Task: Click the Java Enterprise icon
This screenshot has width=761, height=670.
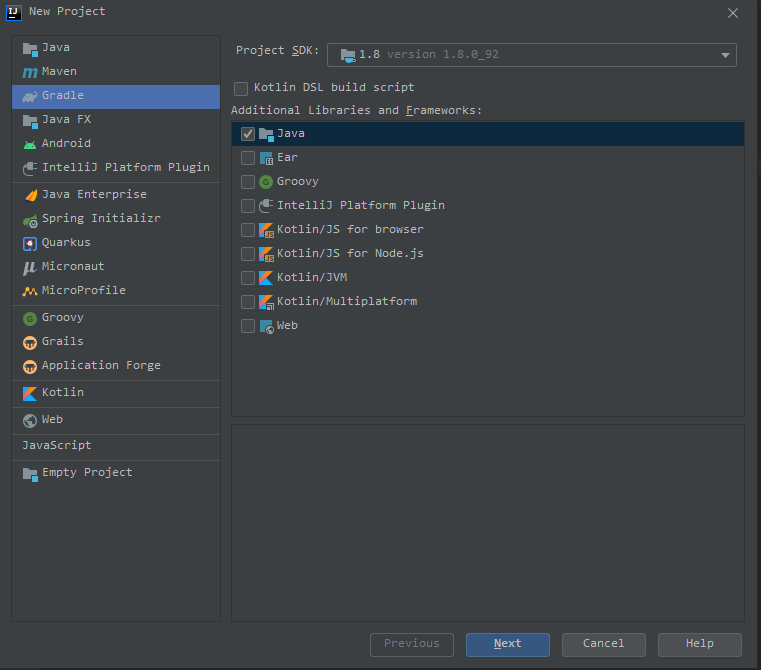Action: click(30, 195)
